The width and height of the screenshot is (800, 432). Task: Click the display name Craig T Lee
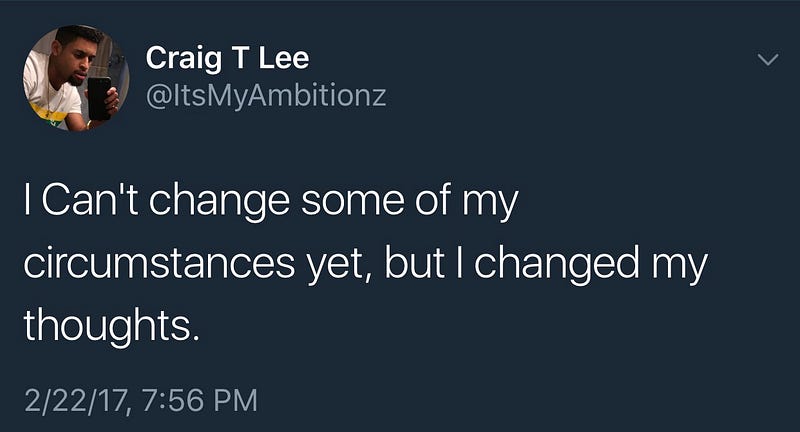click(227, 58)
